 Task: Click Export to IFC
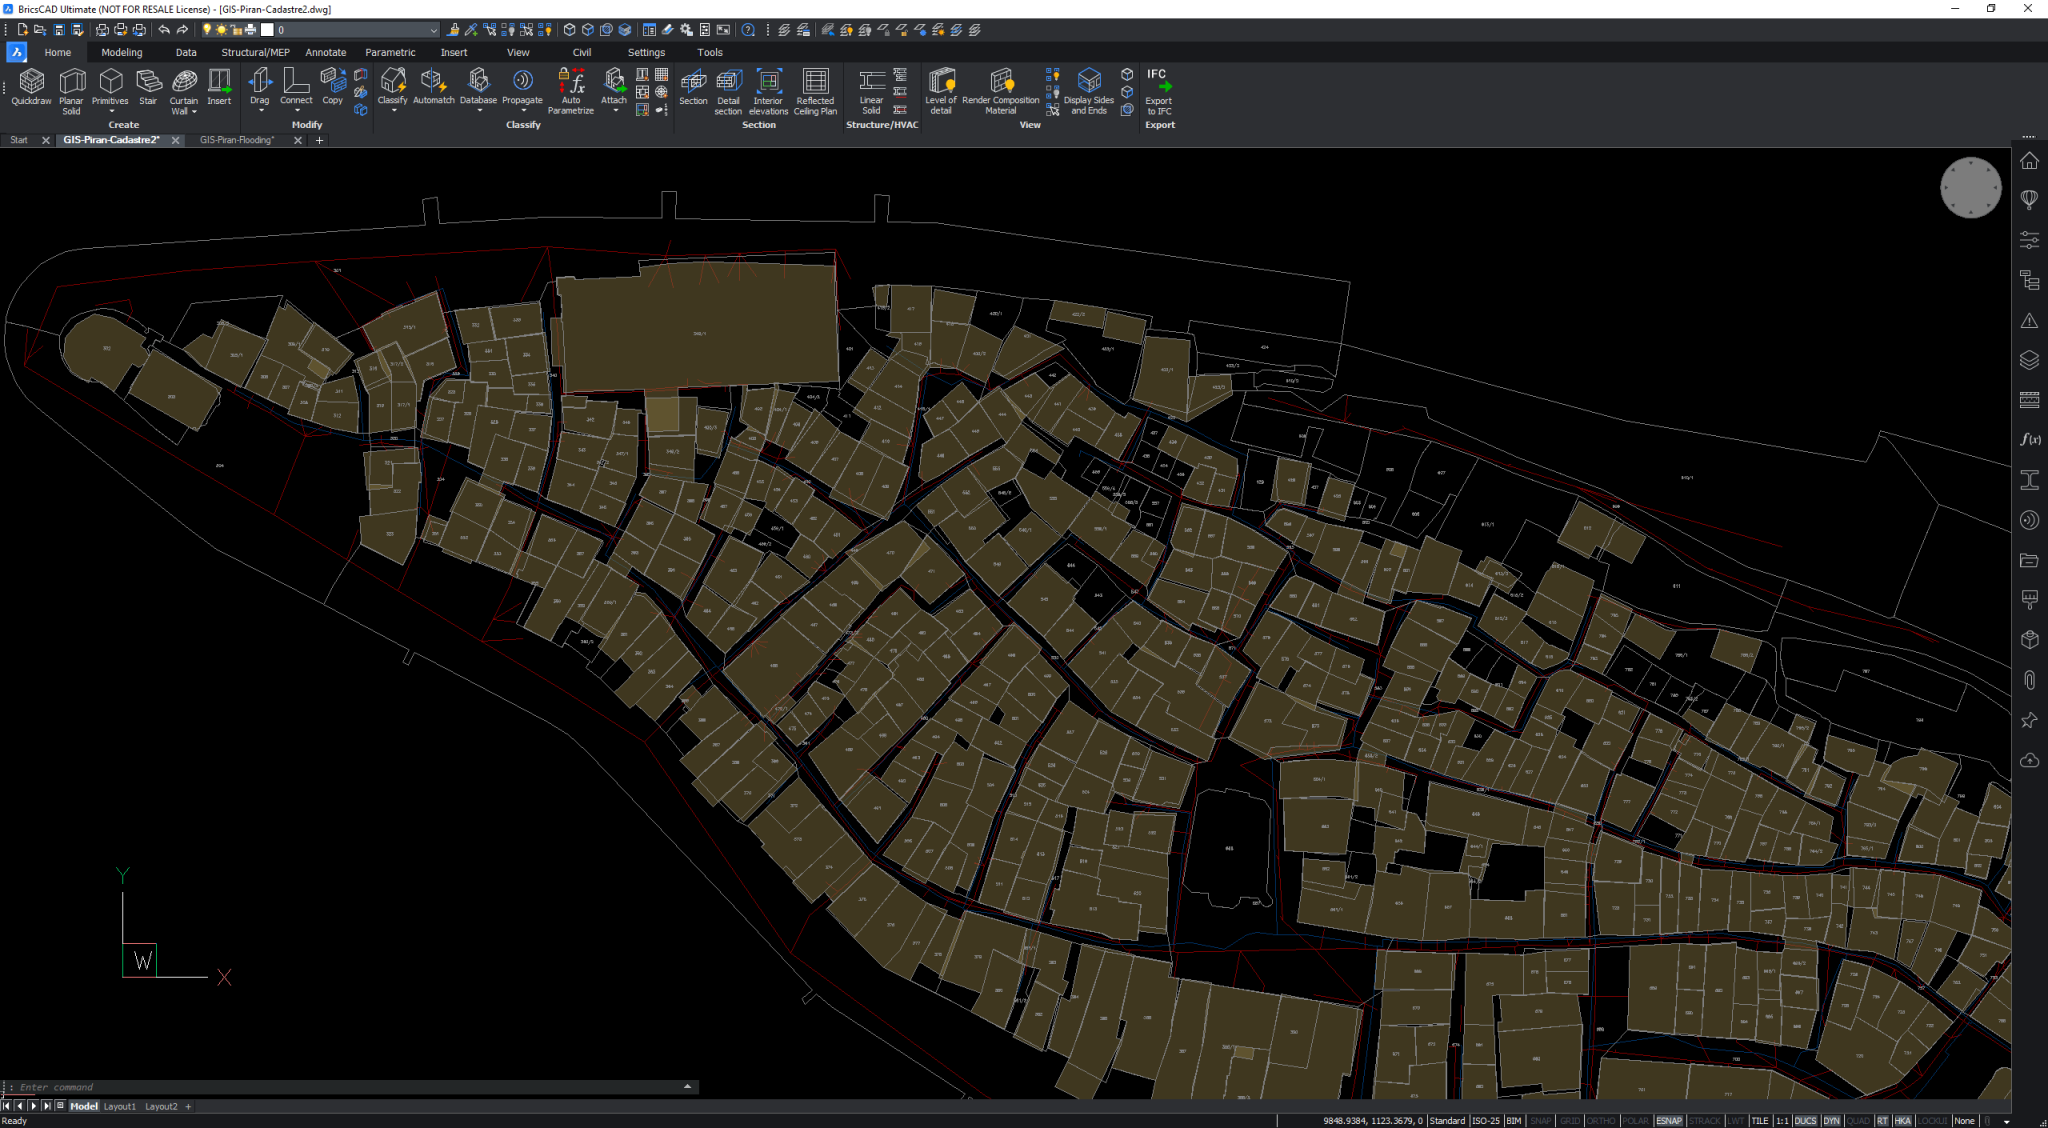[1159, 88]
